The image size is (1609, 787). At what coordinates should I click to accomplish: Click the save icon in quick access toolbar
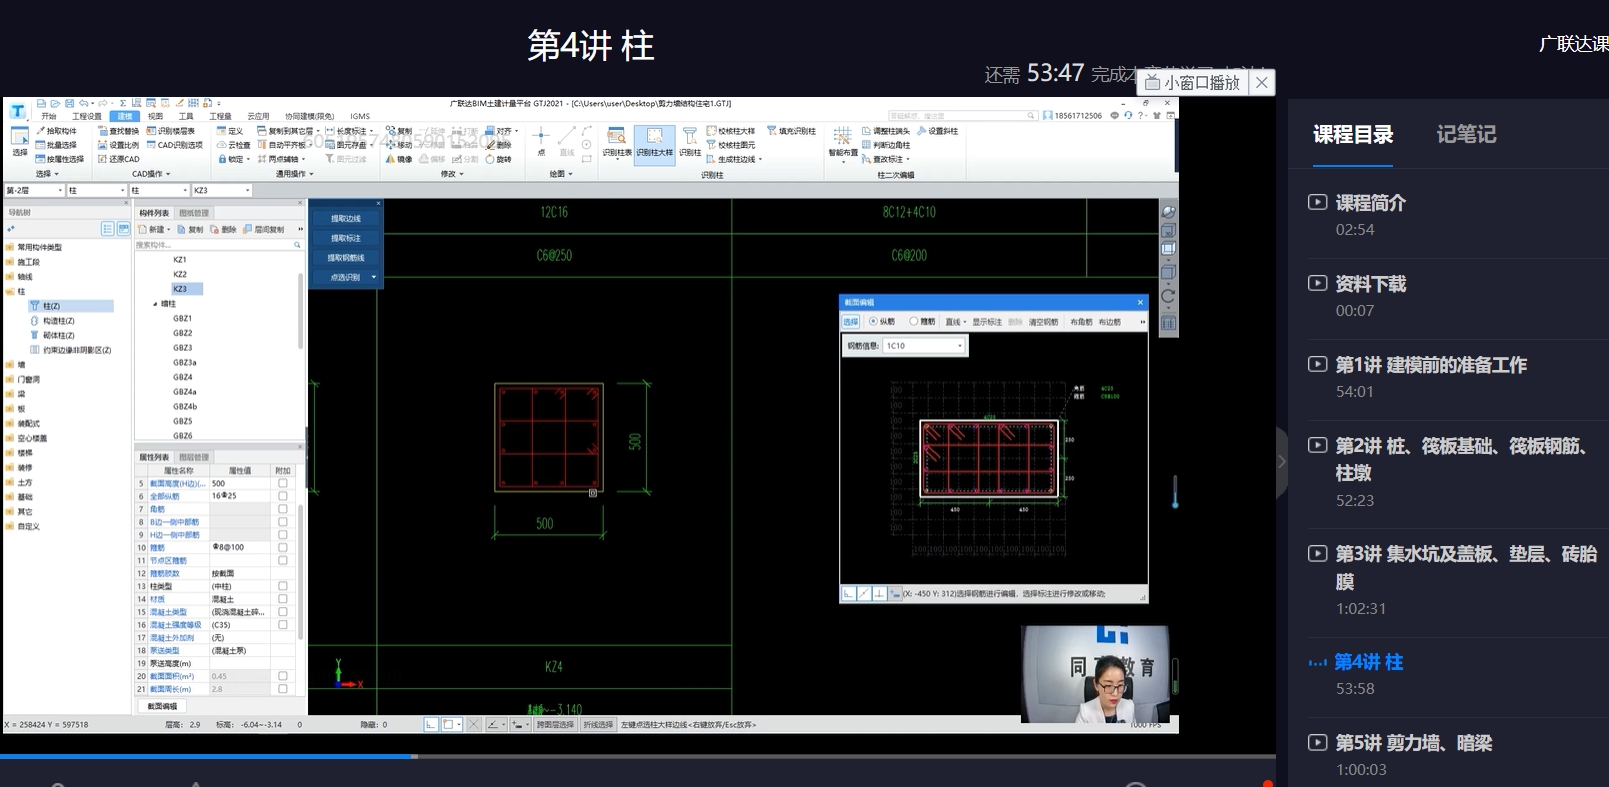coord(69,103)
